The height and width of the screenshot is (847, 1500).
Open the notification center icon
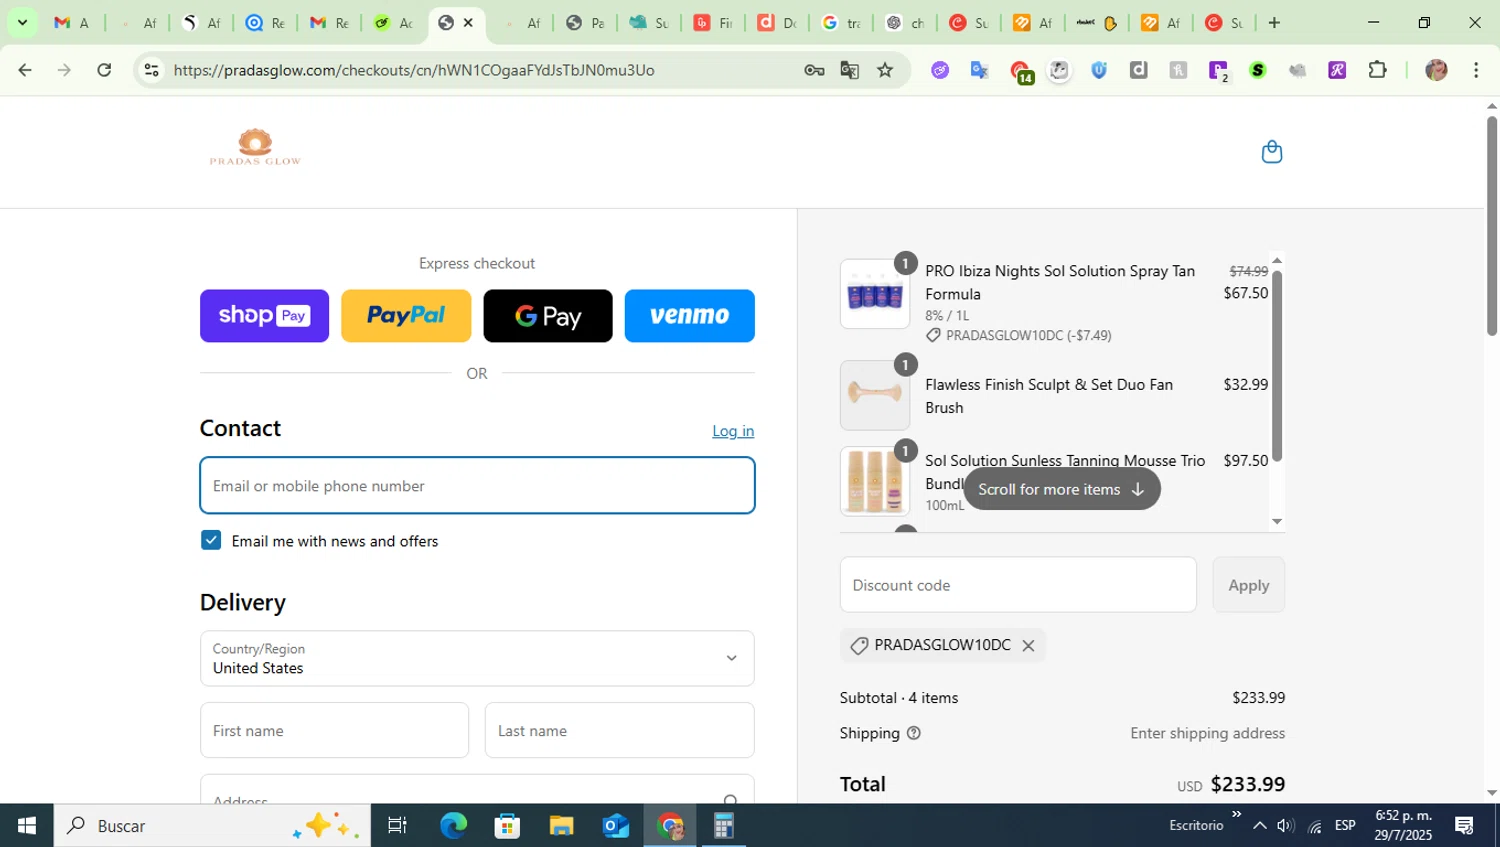tap(1464, 826)
